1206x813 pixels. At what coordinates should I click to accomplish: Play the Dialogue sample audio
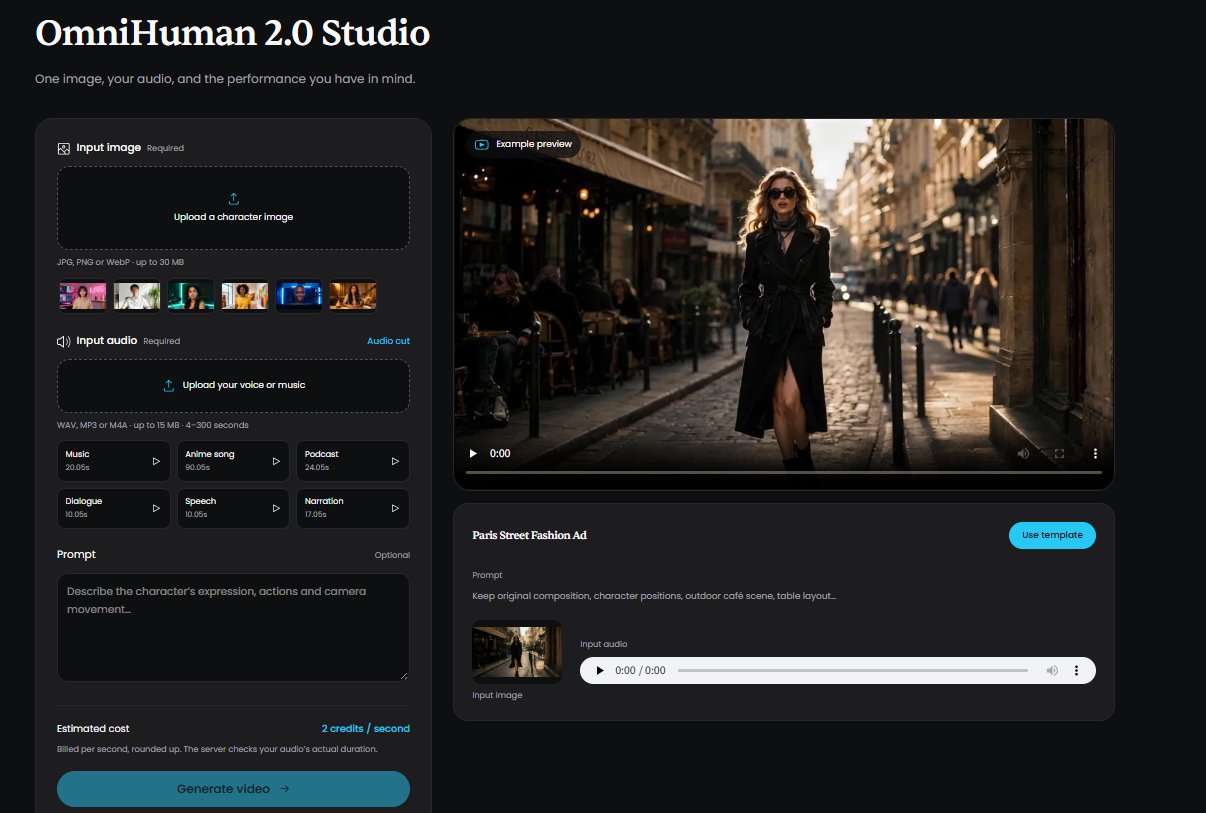[156, 508]
